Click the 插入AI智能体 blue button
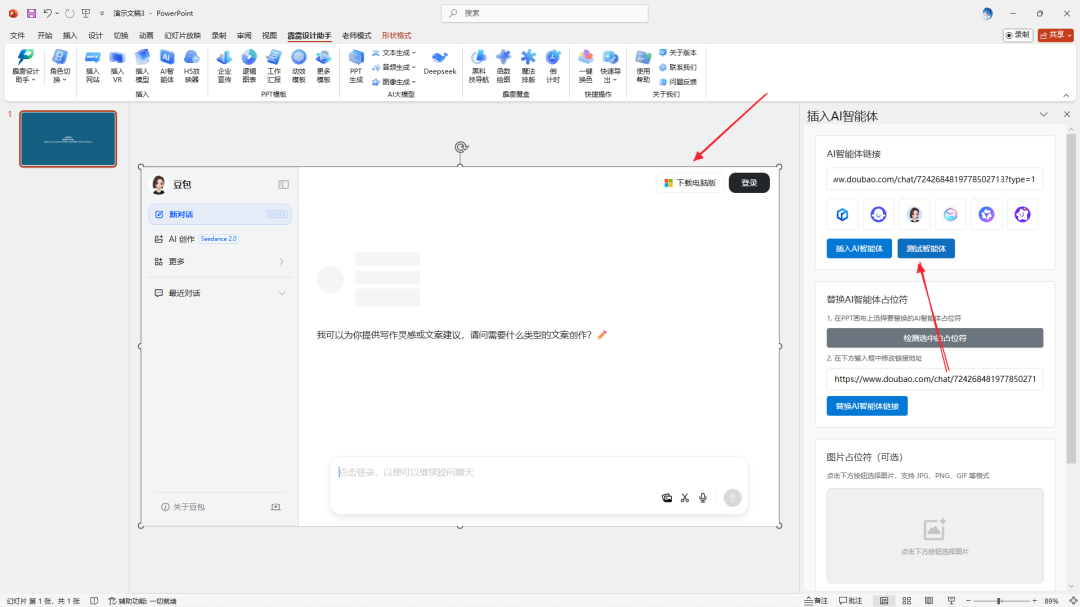 point(859,248)
